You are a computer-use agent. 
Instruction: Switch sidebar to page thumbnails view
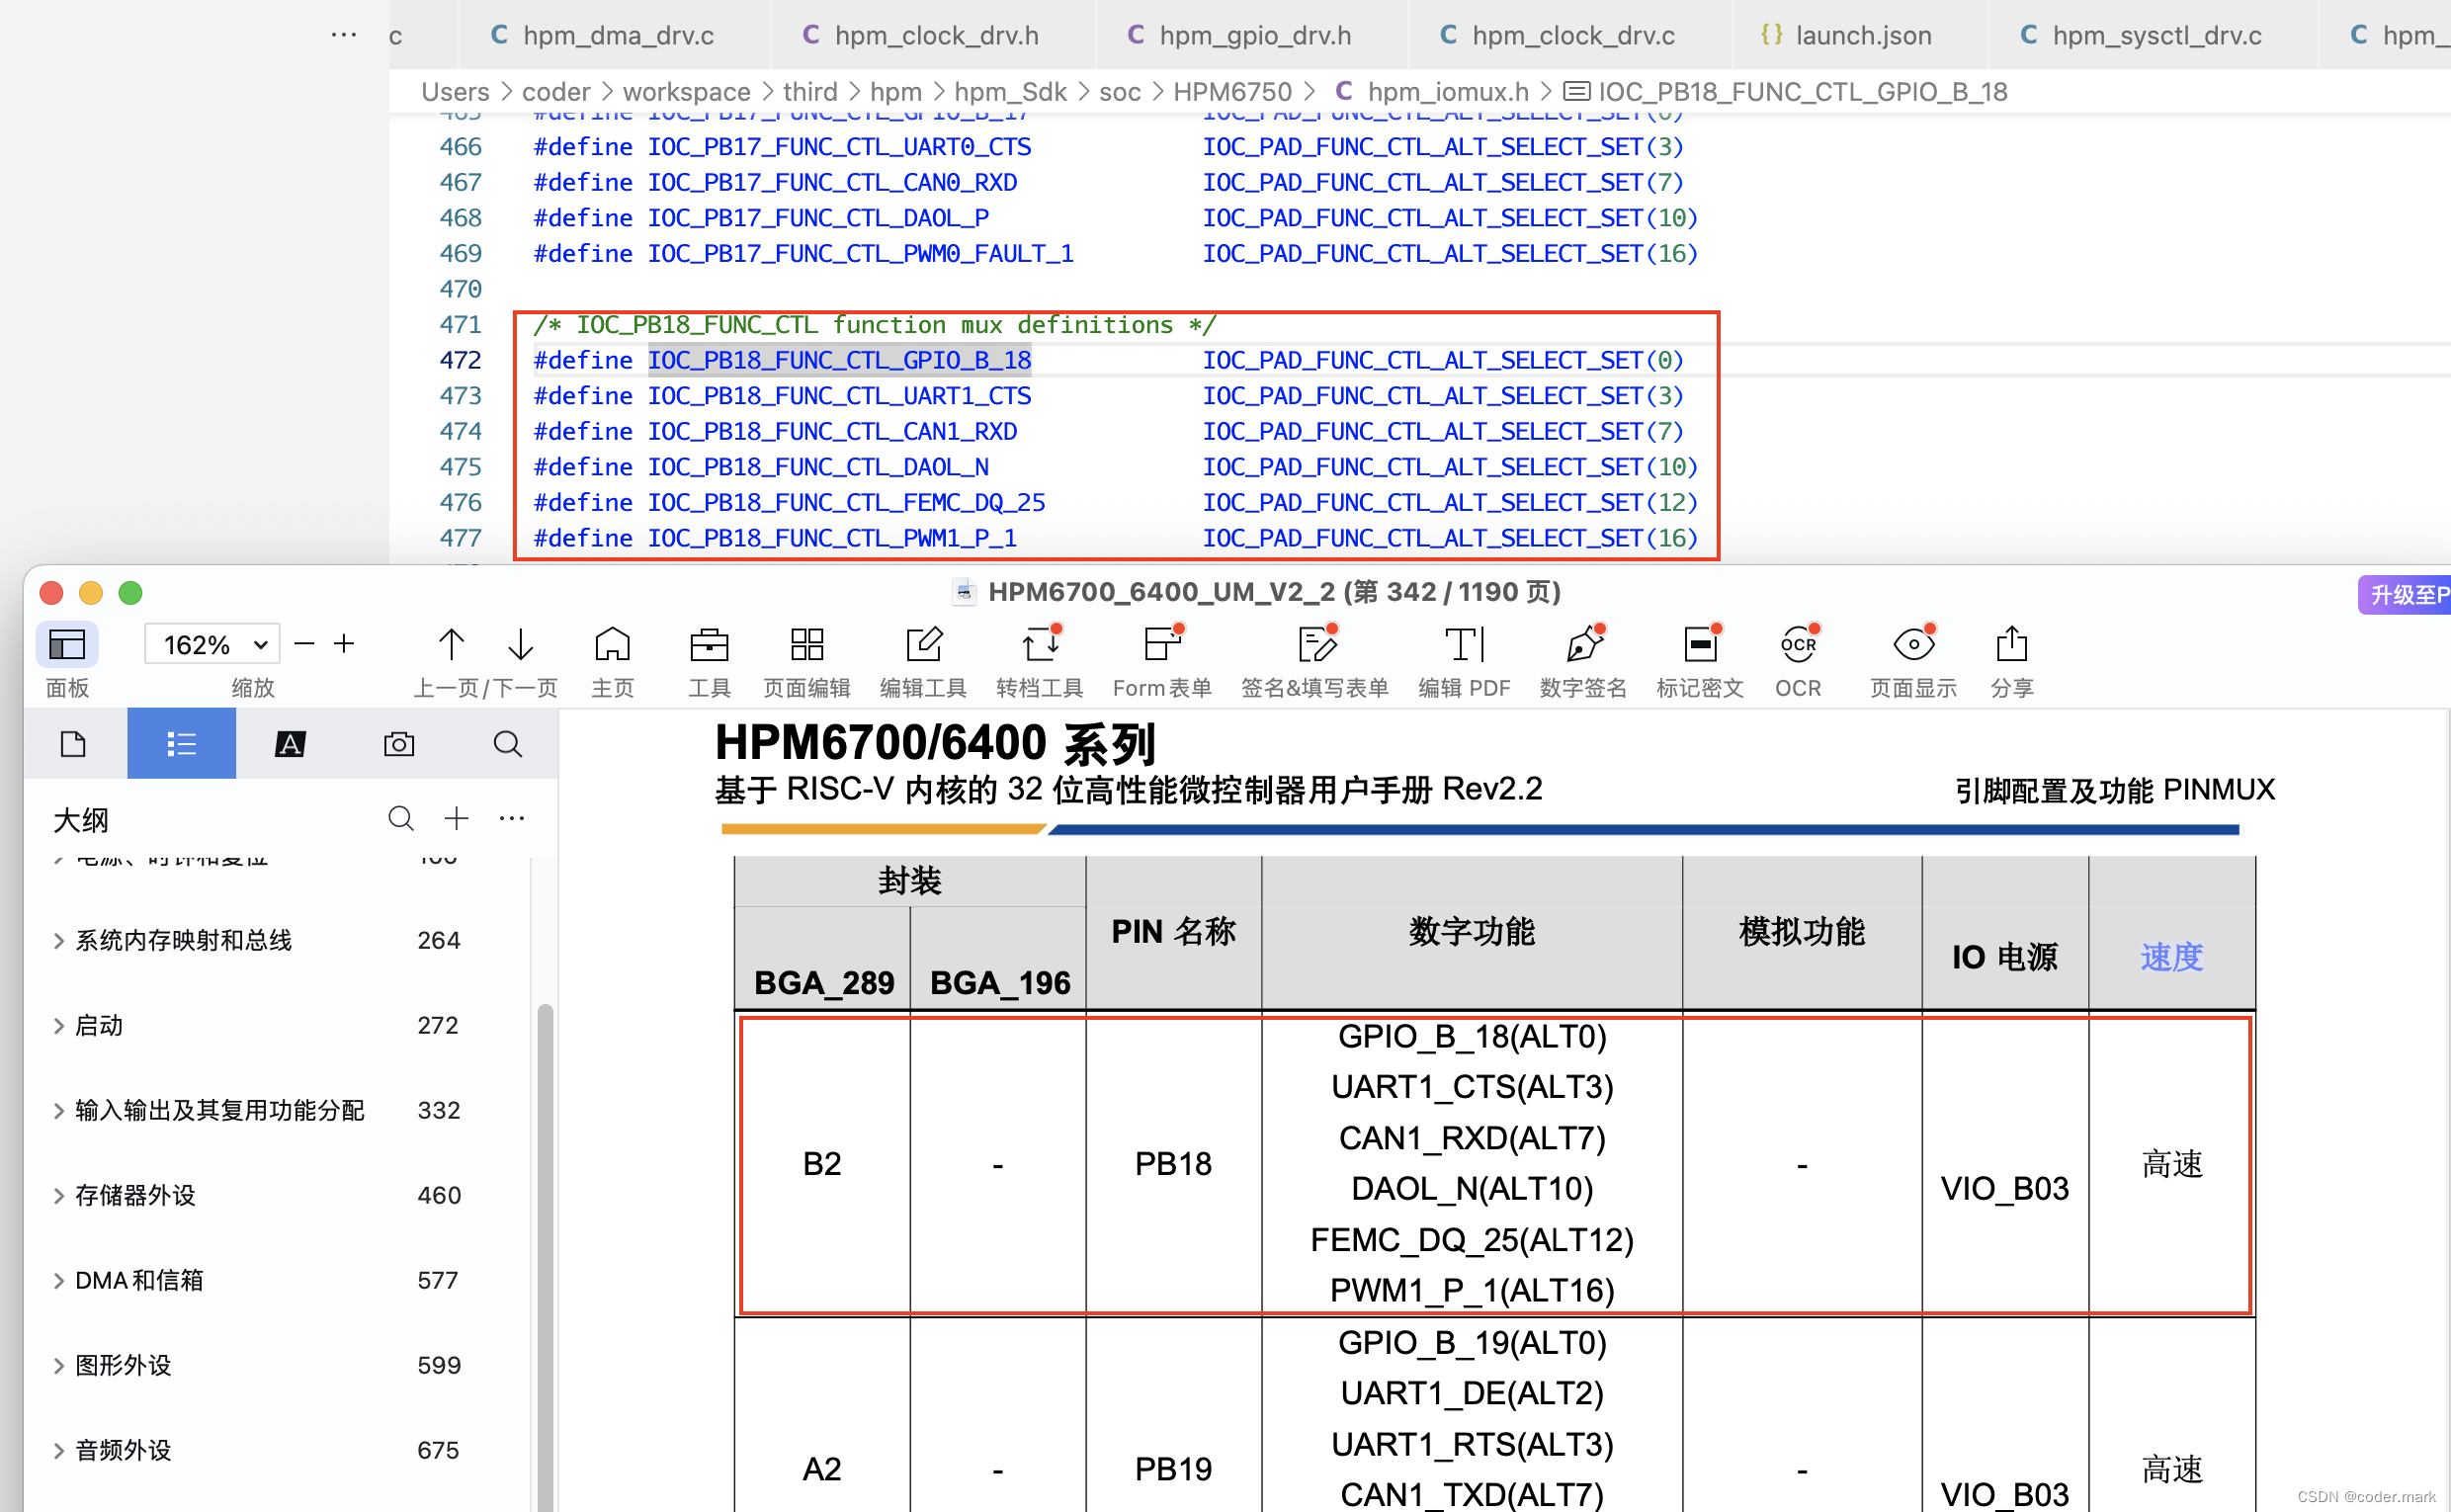(x=72, y=743)
